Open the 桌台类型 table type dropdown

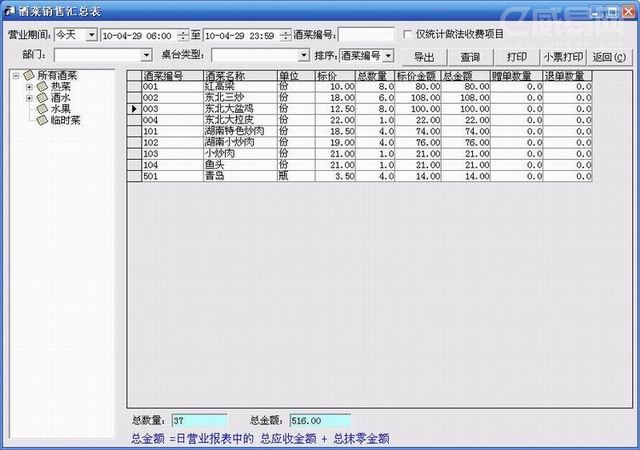(303, 56)
